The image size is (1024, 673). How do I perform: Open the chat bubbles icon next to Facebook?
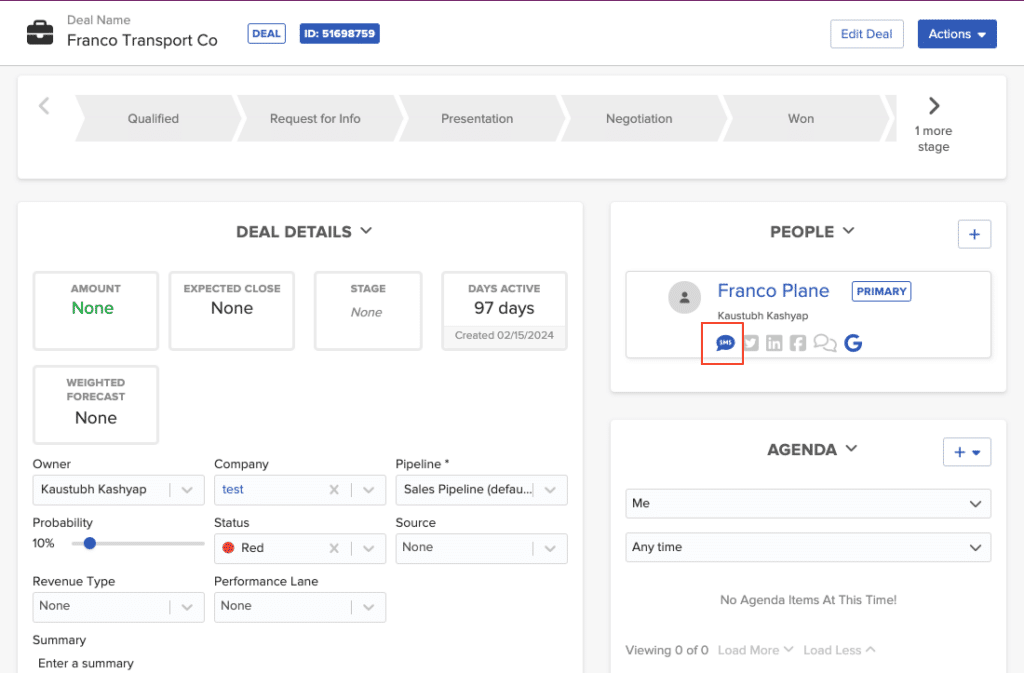coord(824,342)
